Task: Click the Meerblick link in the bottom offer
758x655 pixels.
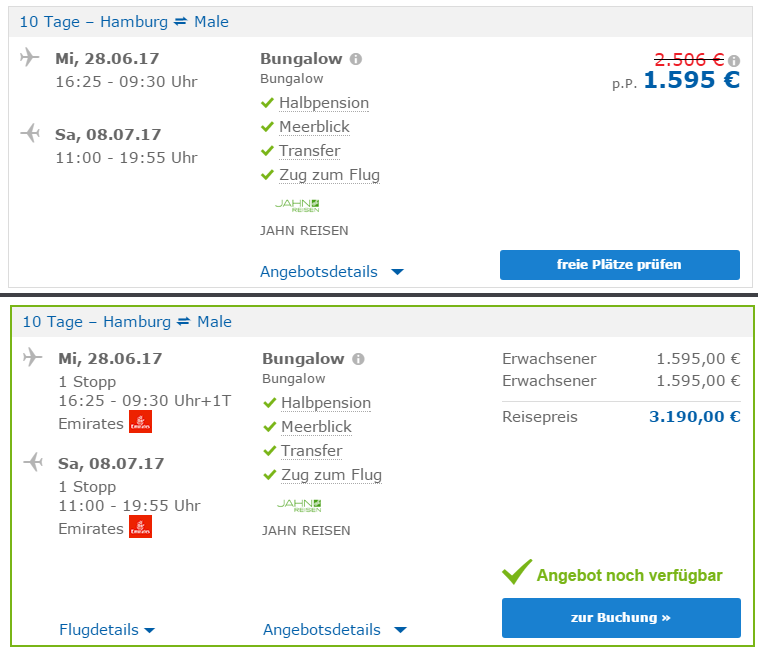Action: [316, 427]
